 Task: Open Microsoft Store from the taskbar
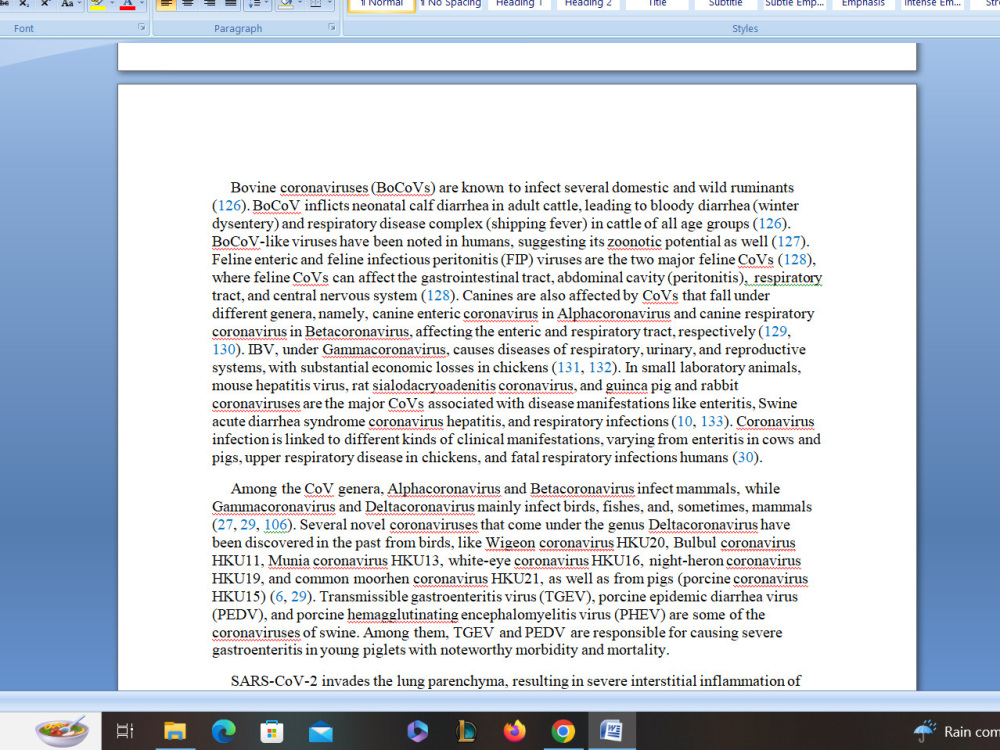(272, 731)
